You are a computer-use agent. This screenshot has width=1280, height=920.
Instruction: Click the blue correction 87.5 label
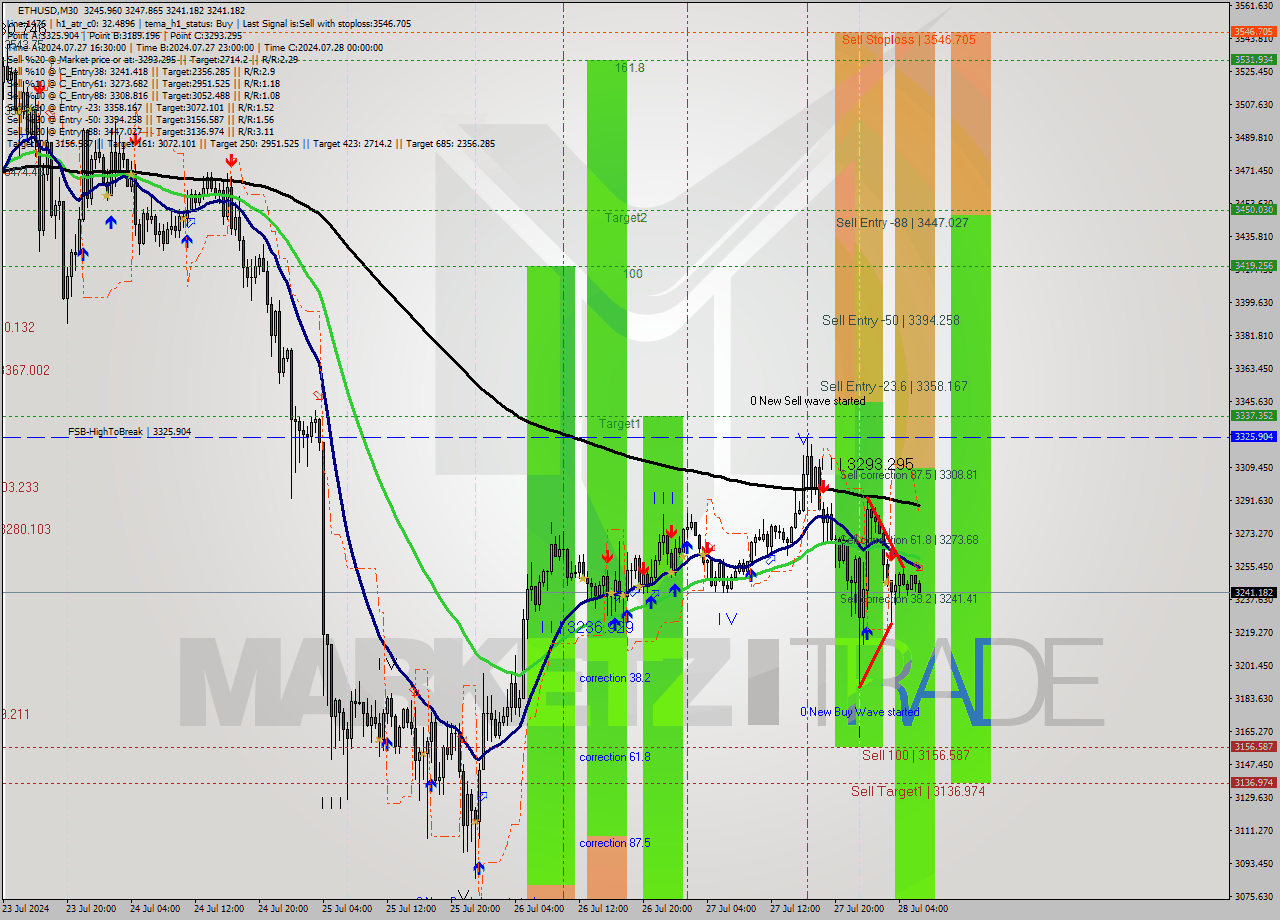click(615, 843)
